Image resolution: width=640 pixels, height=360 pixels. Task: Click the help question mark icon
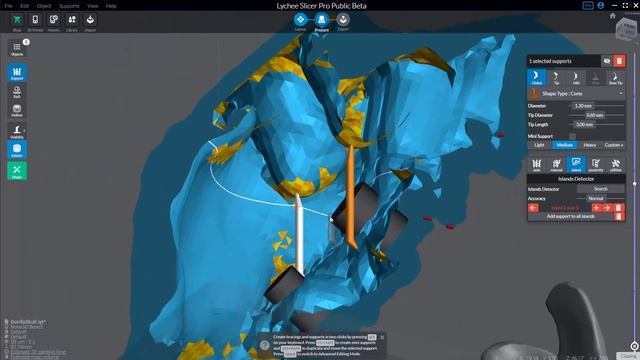pyautogui.click(x=265, y=345)
